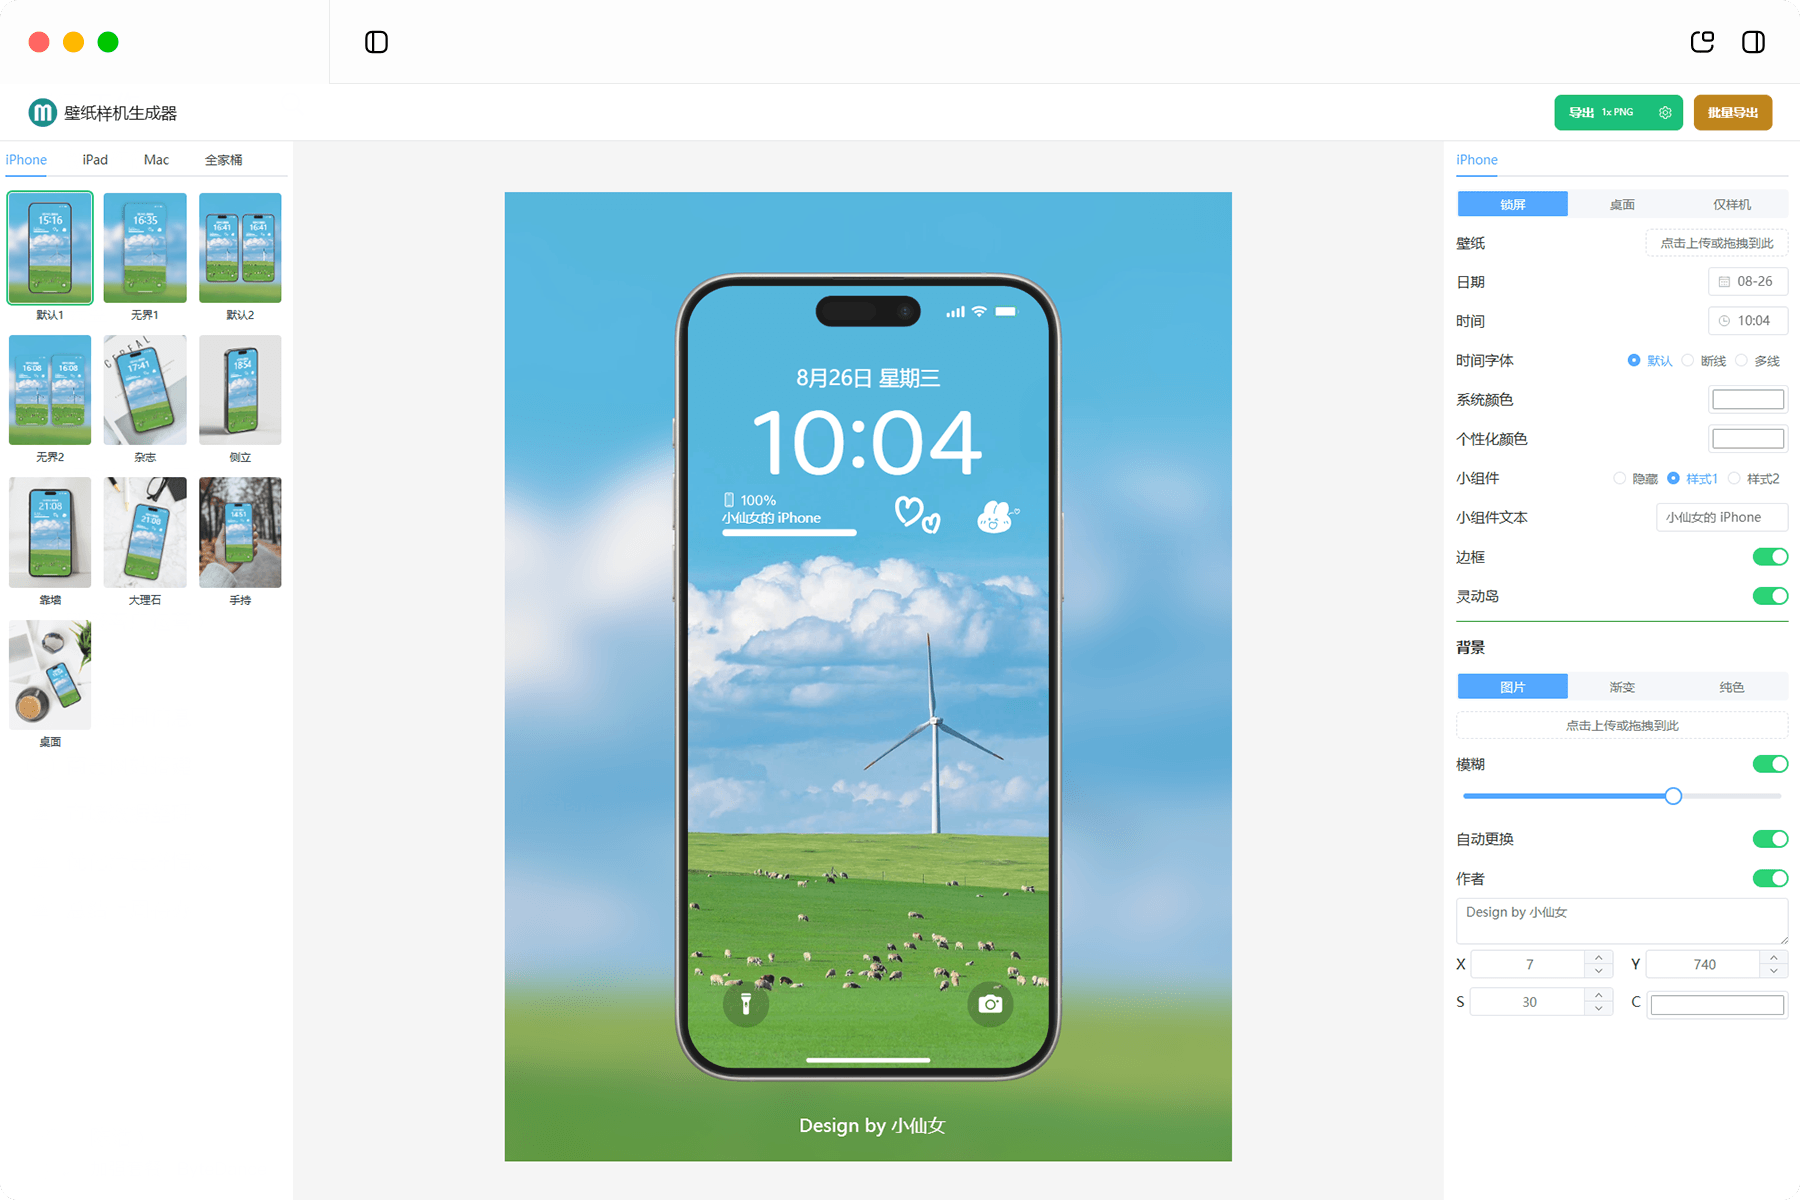
Task: Select the 断线 time font radio
Action: [1688, 360]
